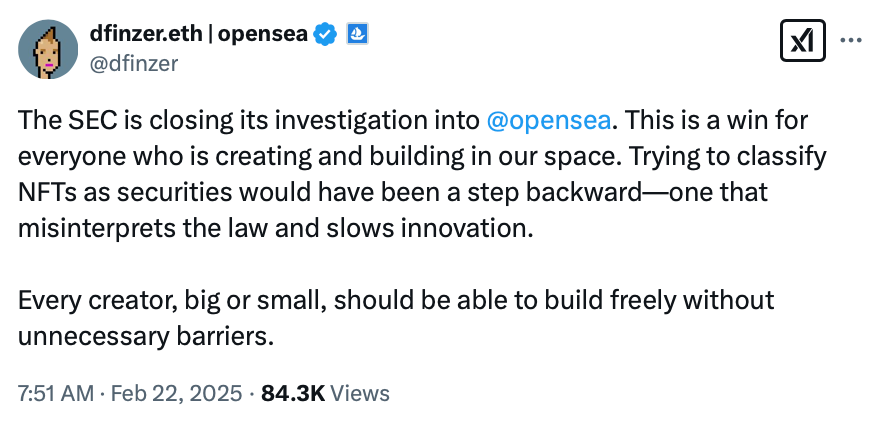Click the sentence beginning "Every creator"
This screenshot has height=421, width=872.
395,300
